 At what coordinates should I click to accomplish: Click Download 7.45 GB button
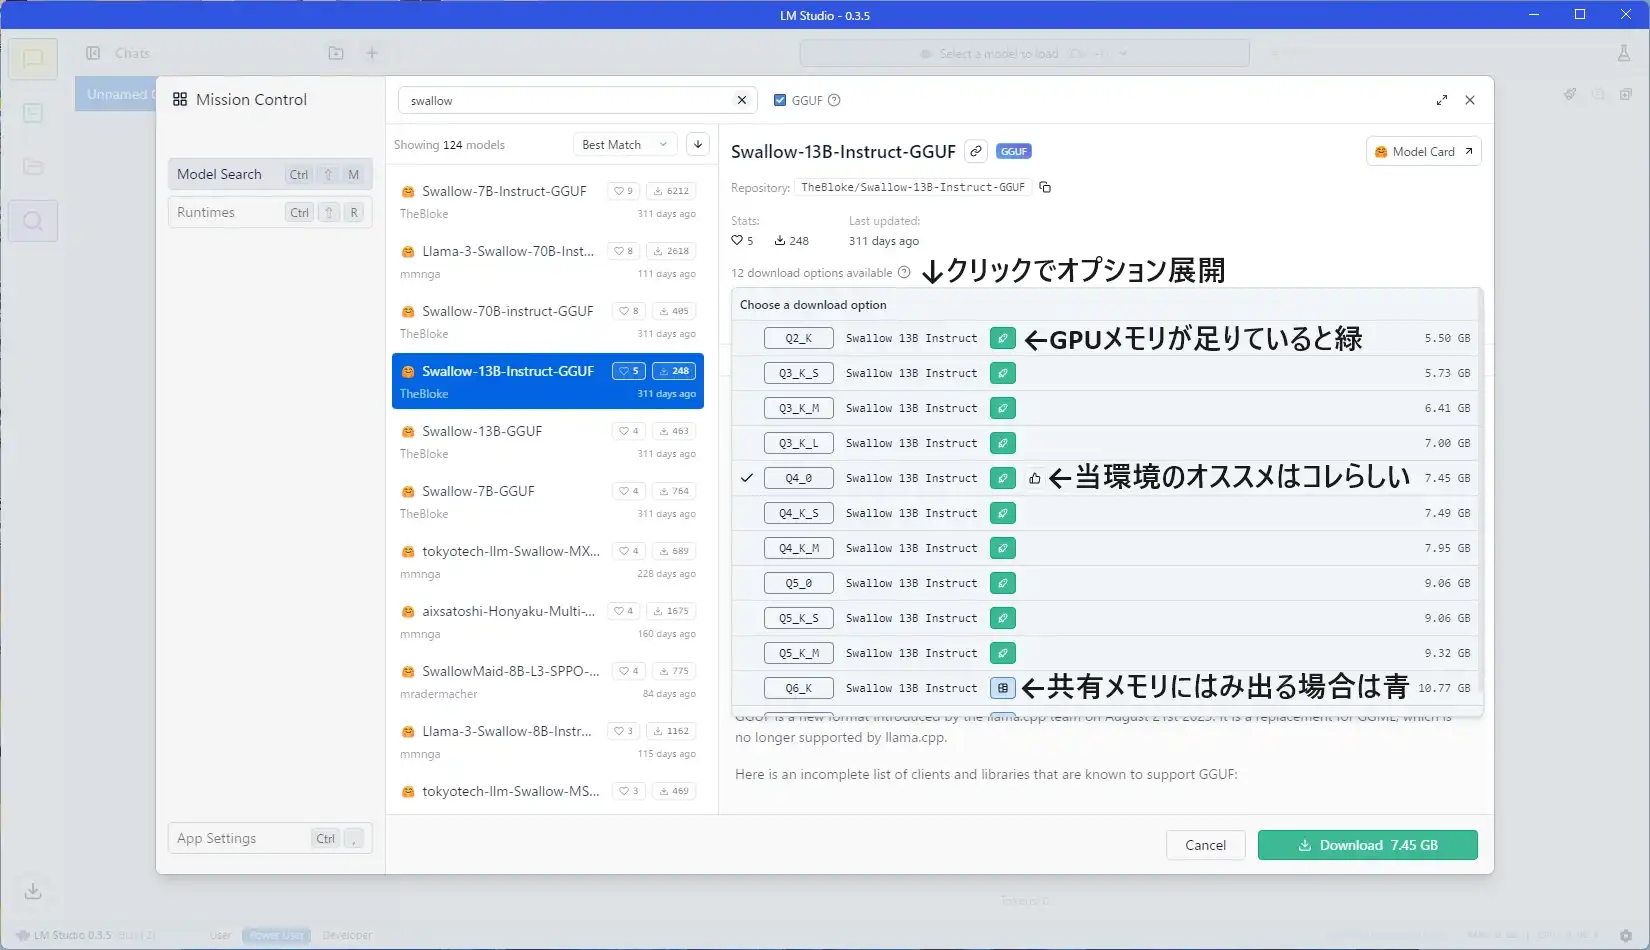[1367, 845]
